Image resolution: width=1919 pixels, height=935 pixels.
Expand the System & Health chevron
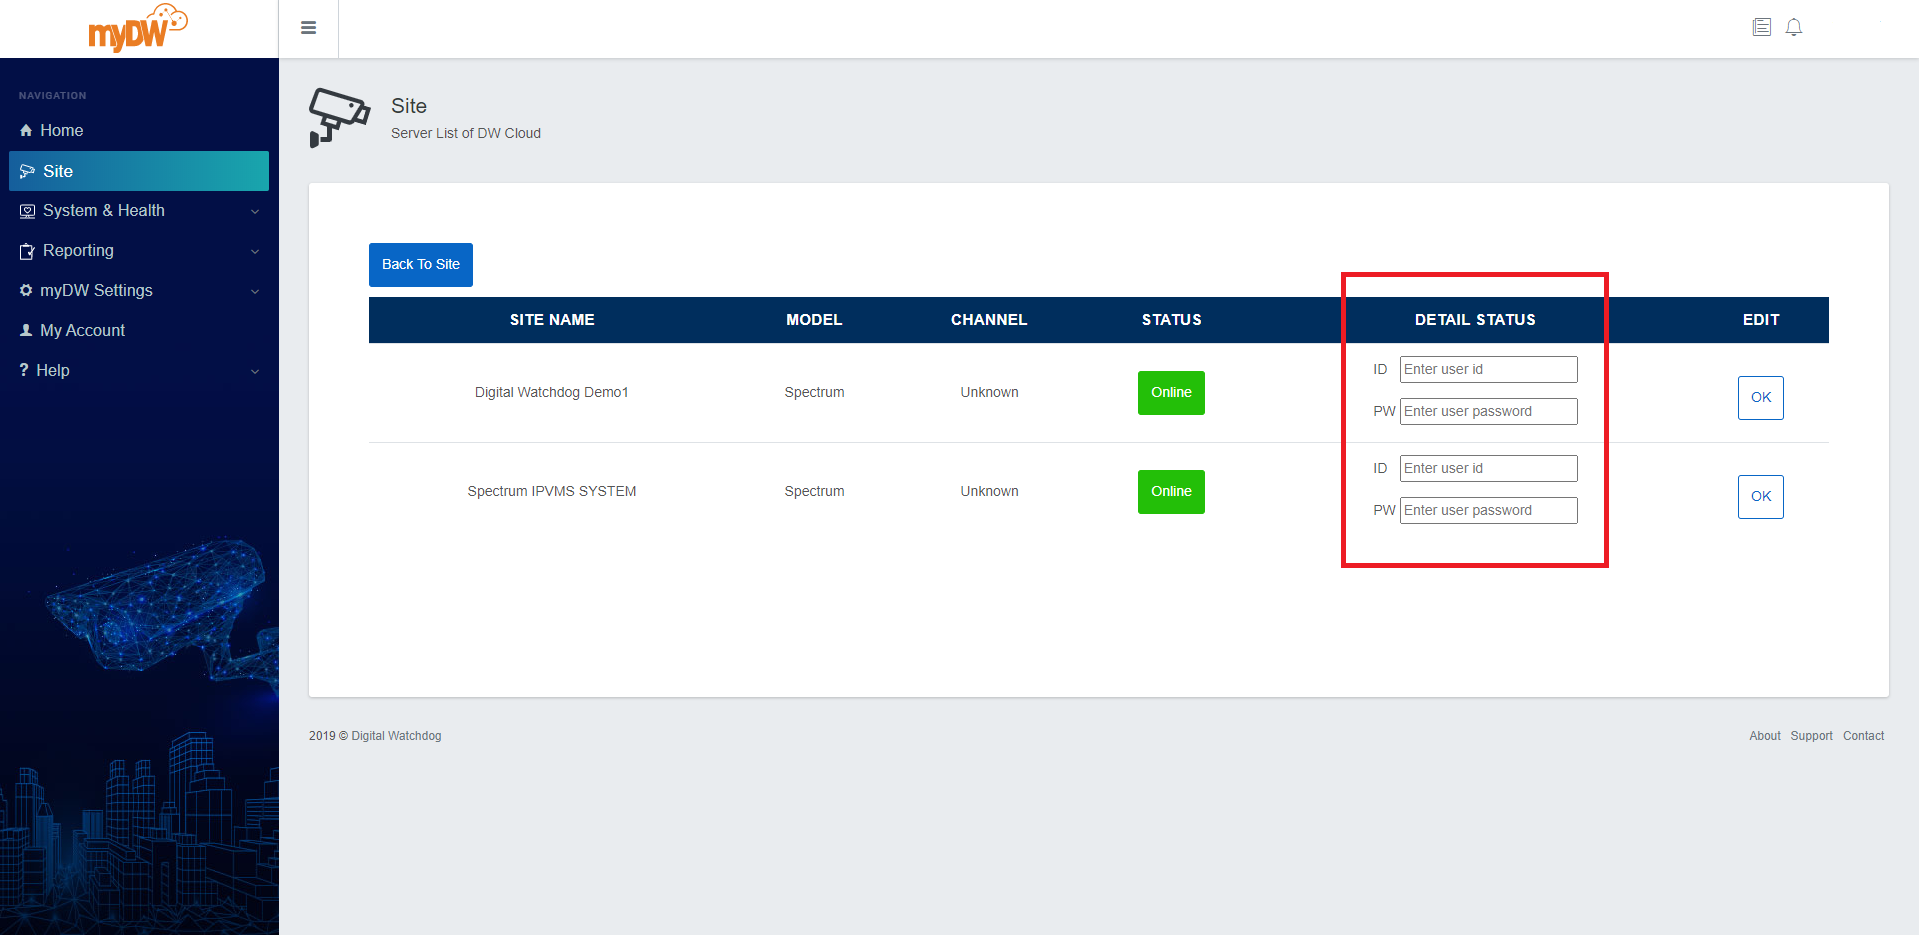(x=255, y=212)
